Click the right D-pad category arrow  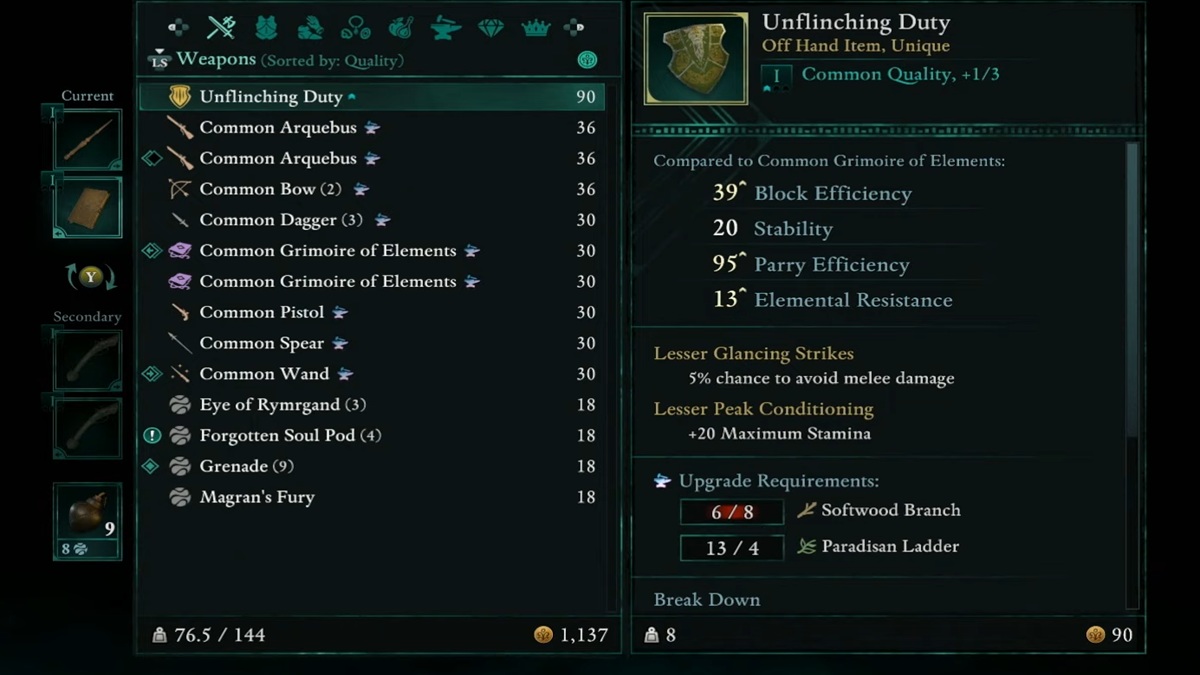tap(575, 28)
